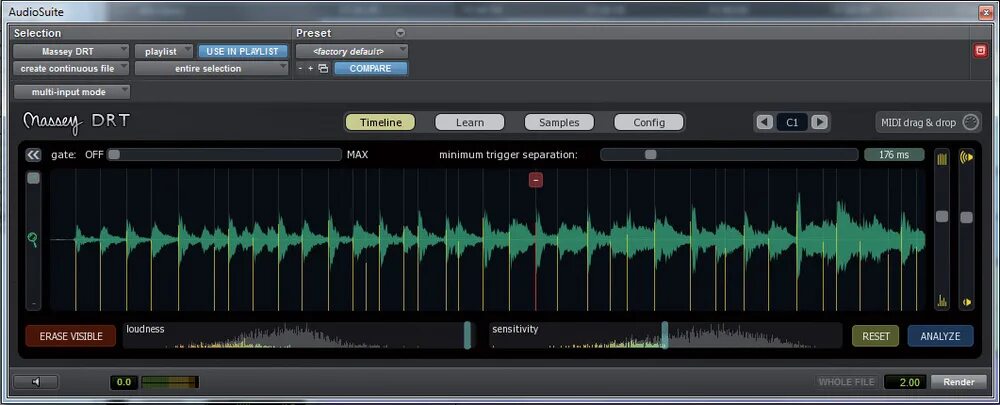Click minimum trigger separation slider handle

650,154
